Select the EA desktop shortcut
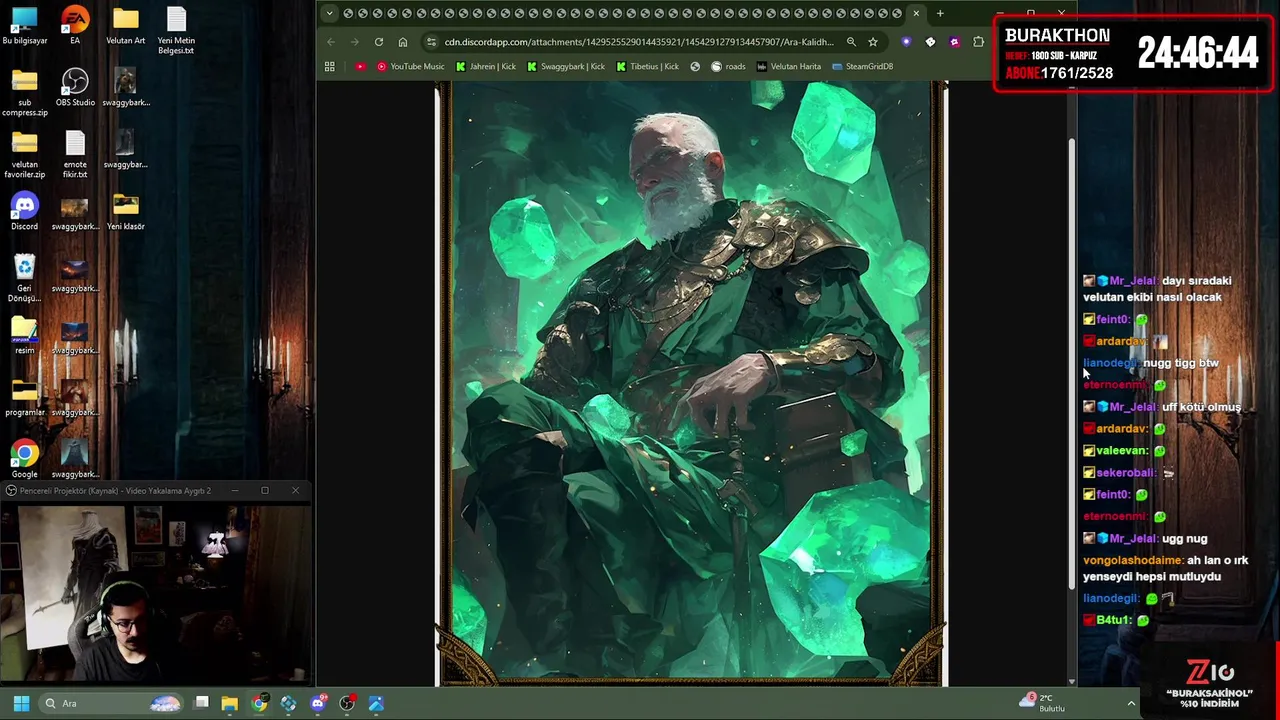The image size is (1280, 720). 75,26
